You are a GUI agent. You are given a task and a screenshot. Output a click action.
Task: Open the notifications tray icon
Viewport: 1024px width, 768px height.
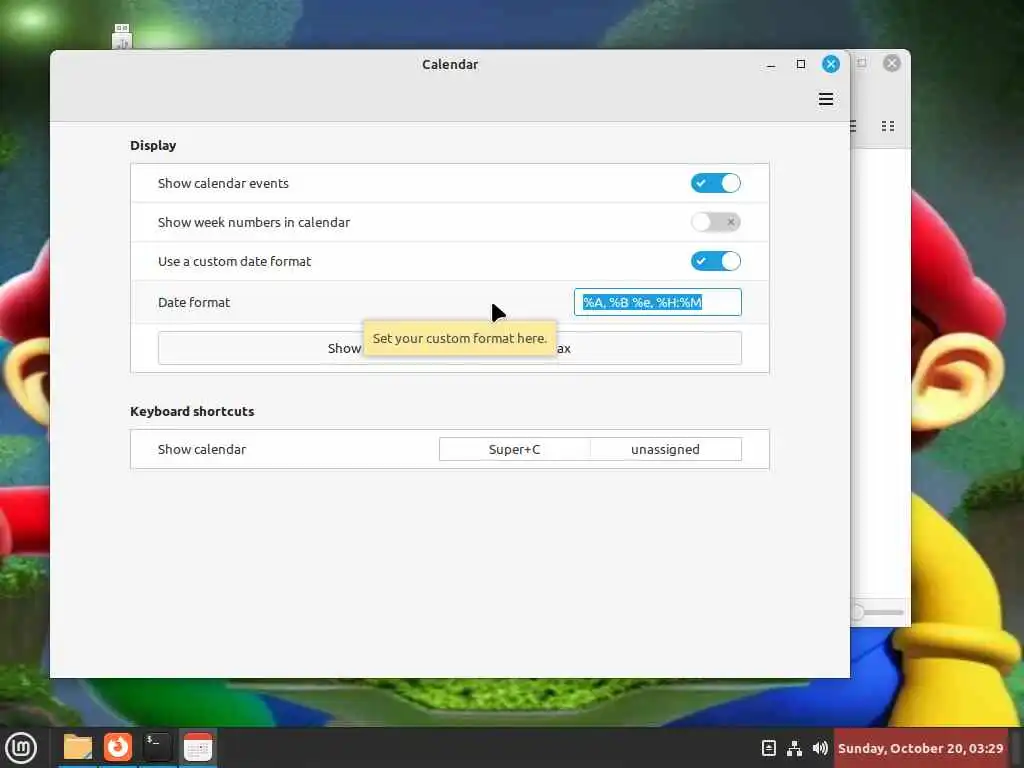click(769, 748)
